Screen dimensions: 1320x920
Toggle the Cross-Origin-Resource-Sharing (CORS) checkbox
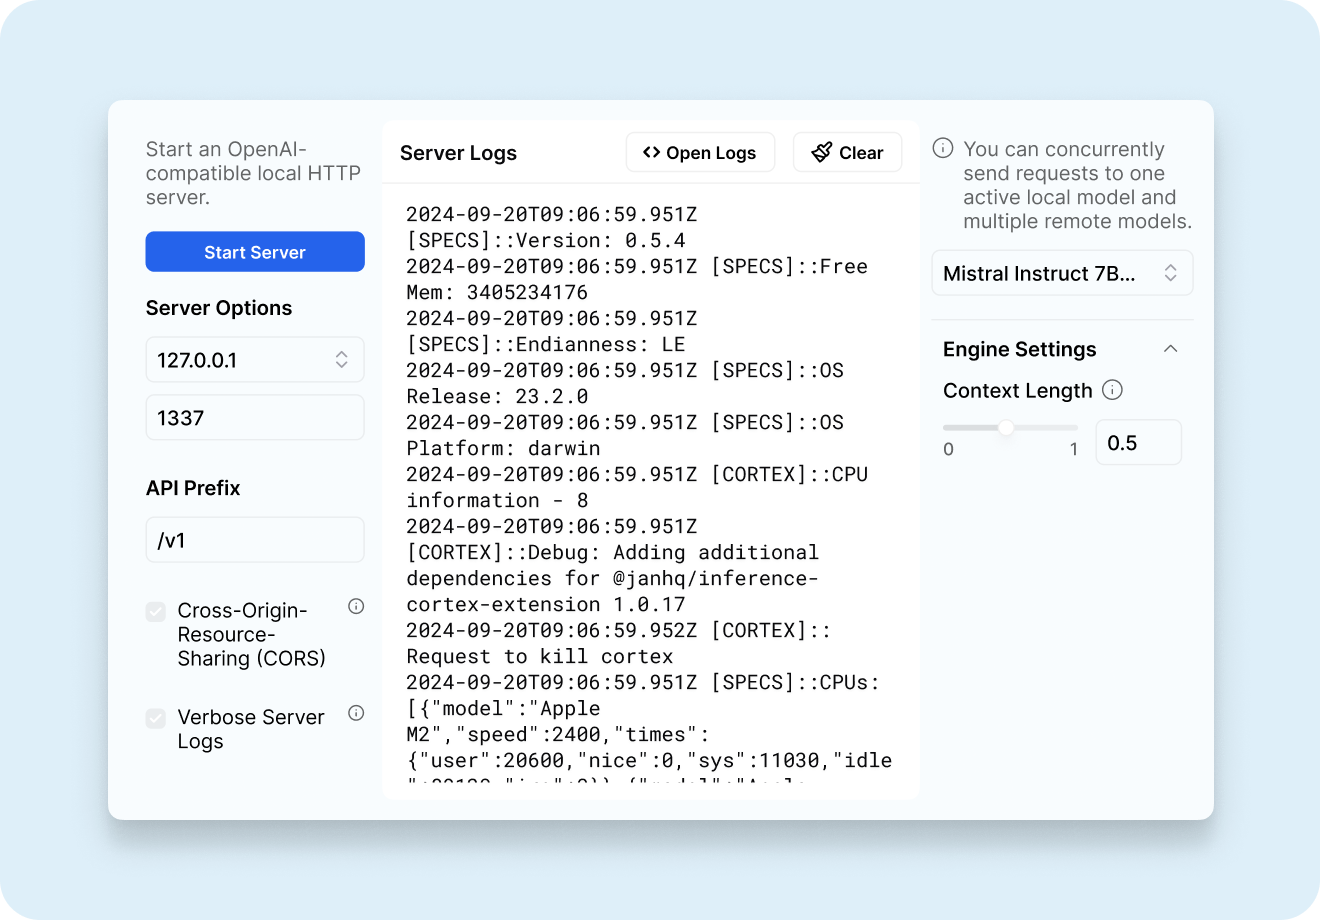[x=156, y=611]
